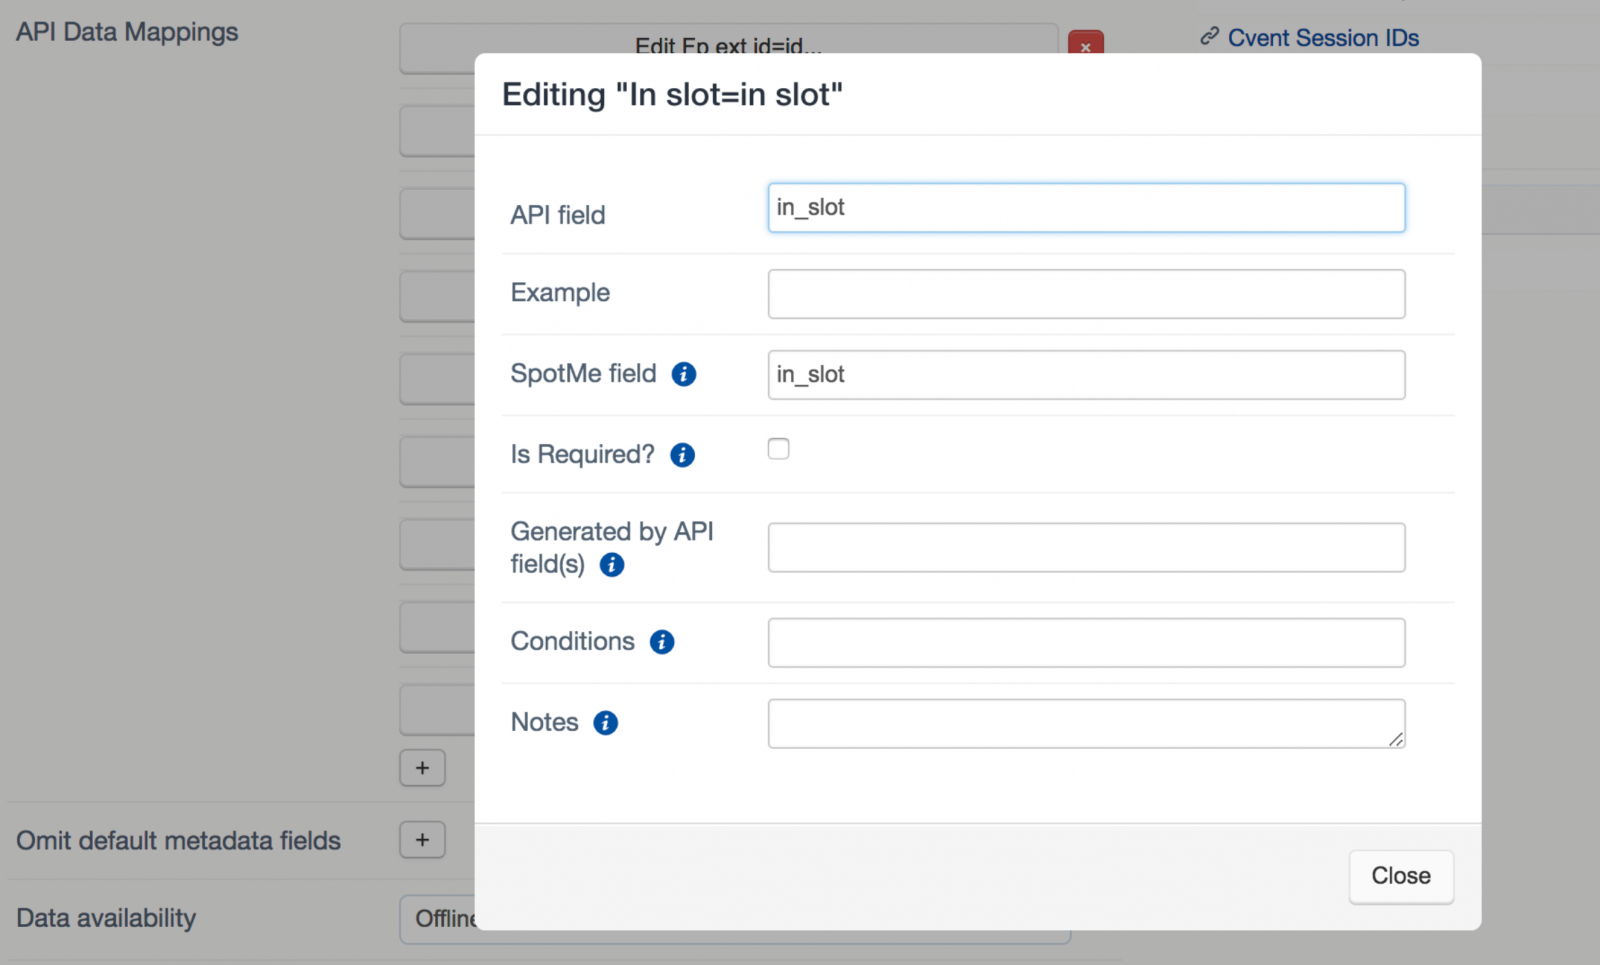Viewport: 1600px width, 965px height.
Task: Click the Example field label
Action: pos(560,293)
